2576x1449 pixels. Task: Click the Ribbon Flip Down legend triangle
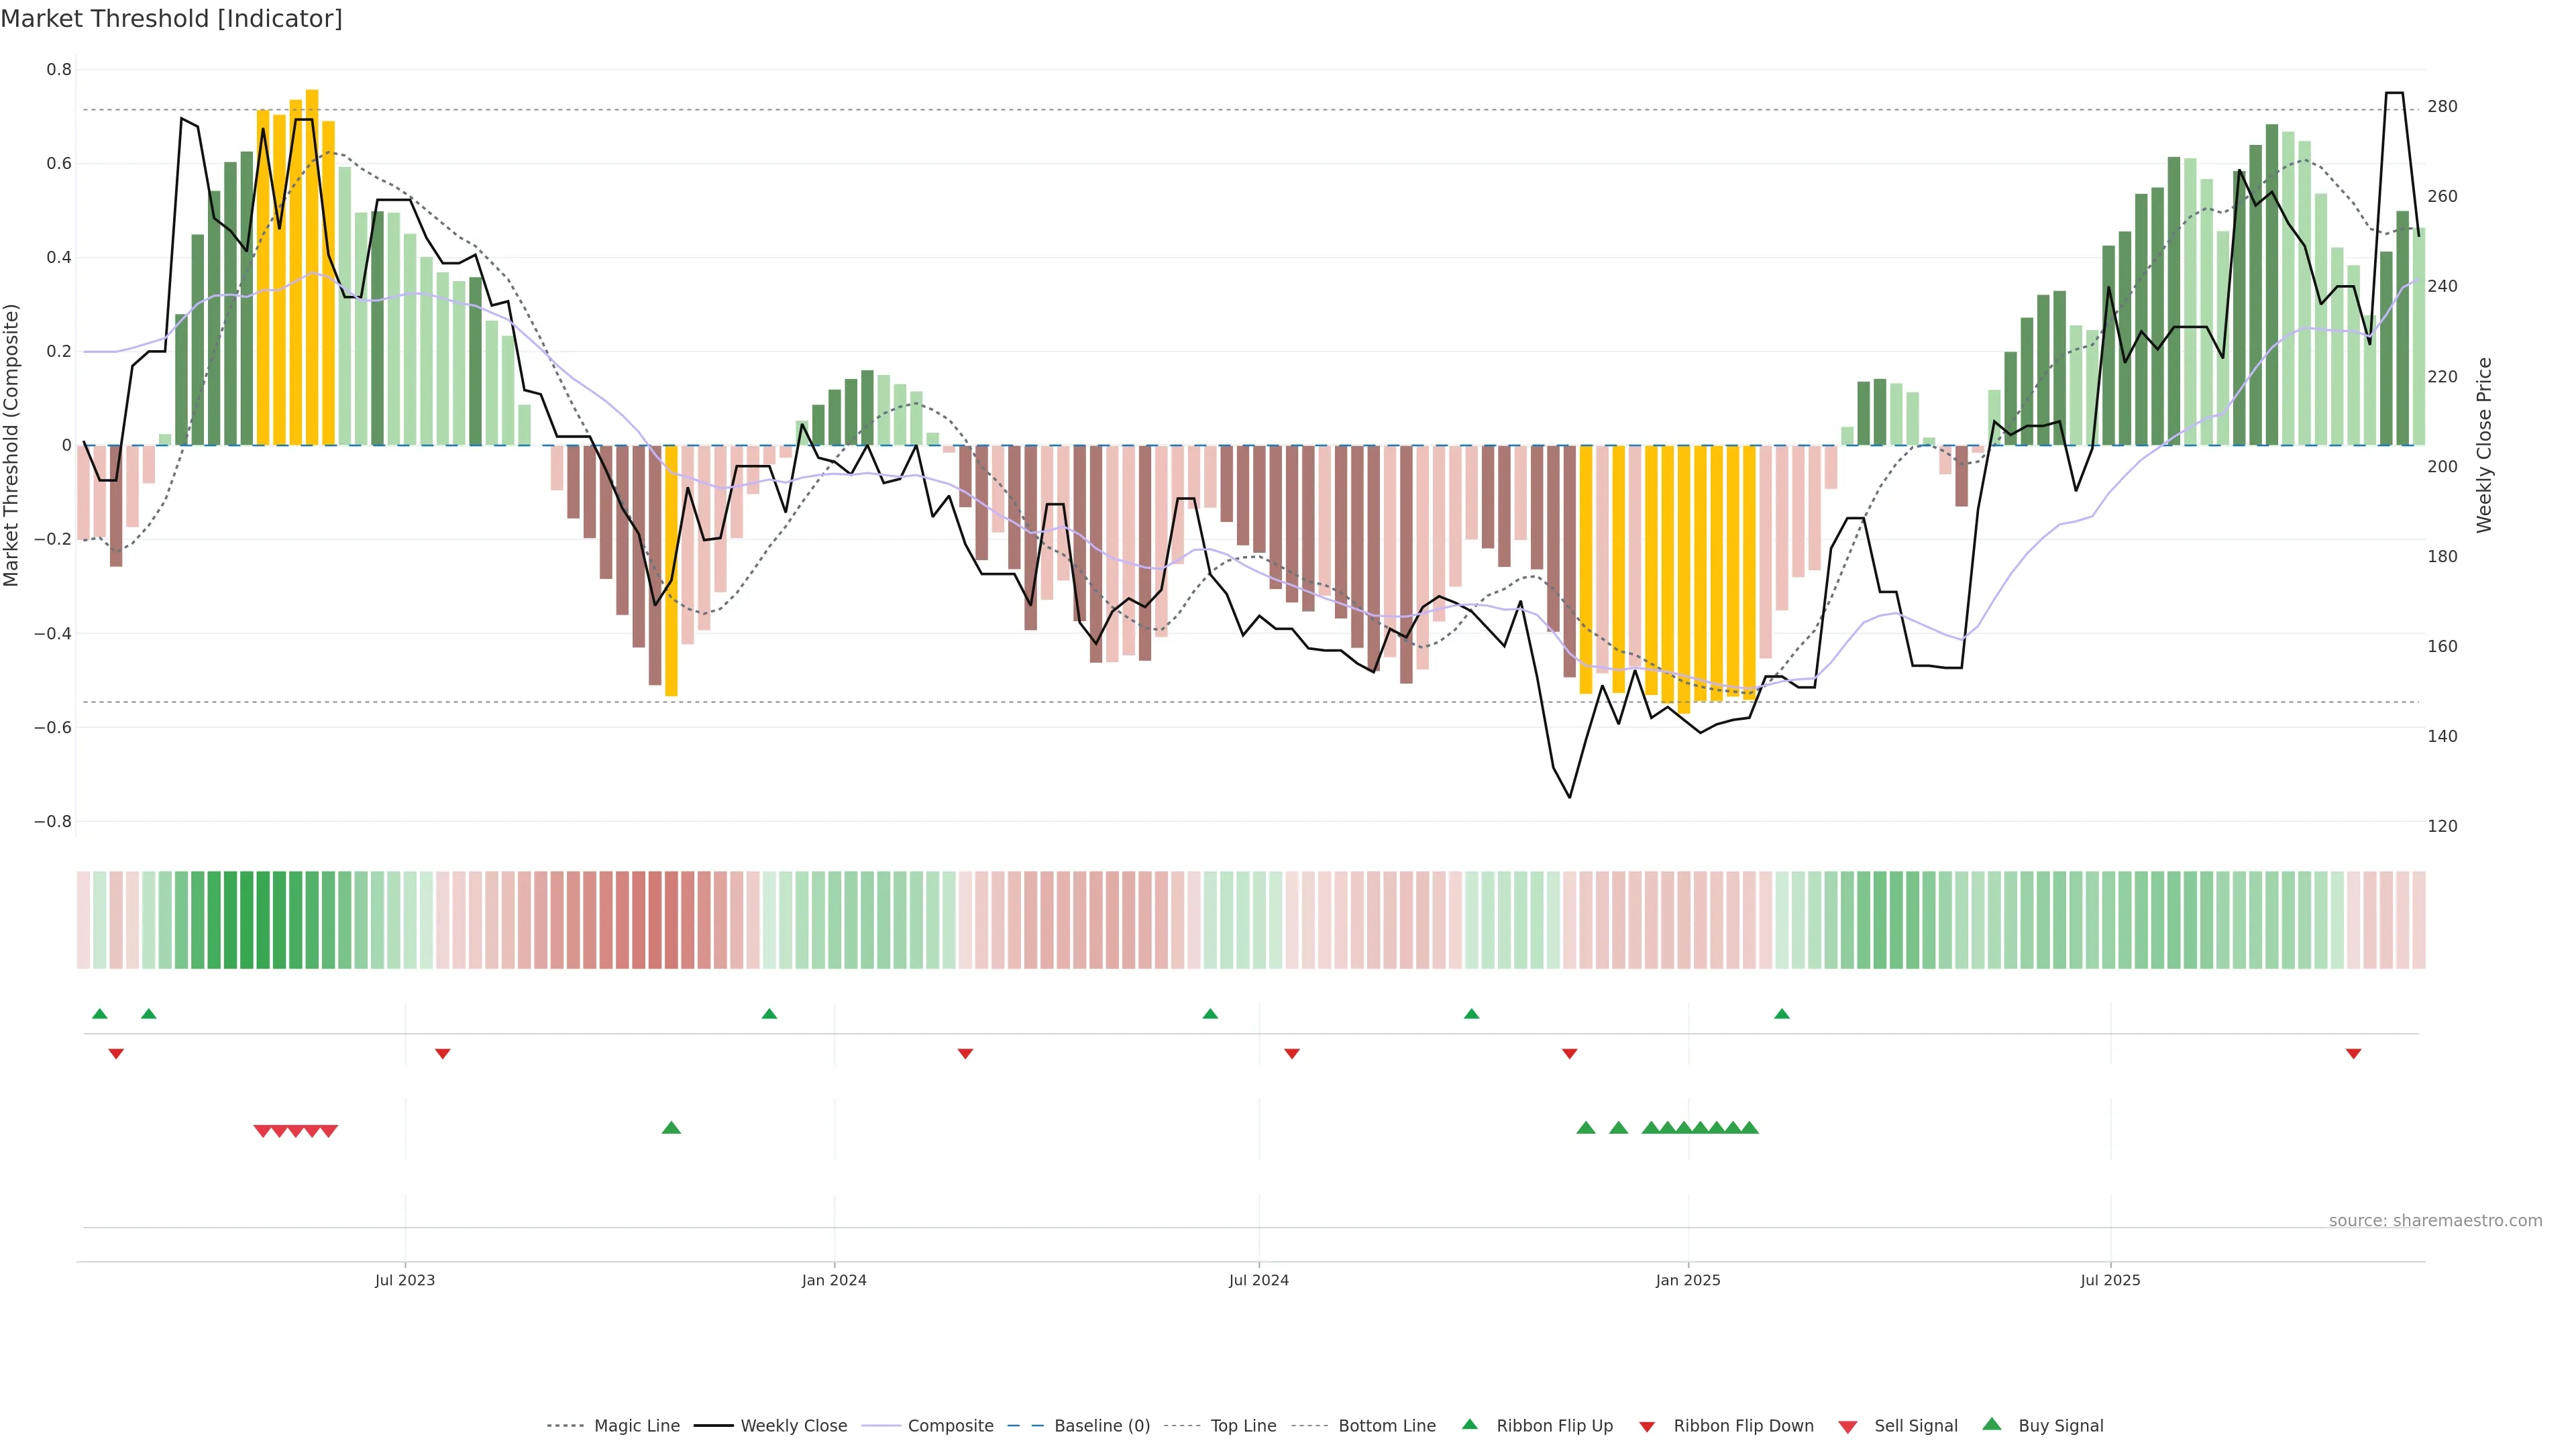(x=1647, y=1426)
